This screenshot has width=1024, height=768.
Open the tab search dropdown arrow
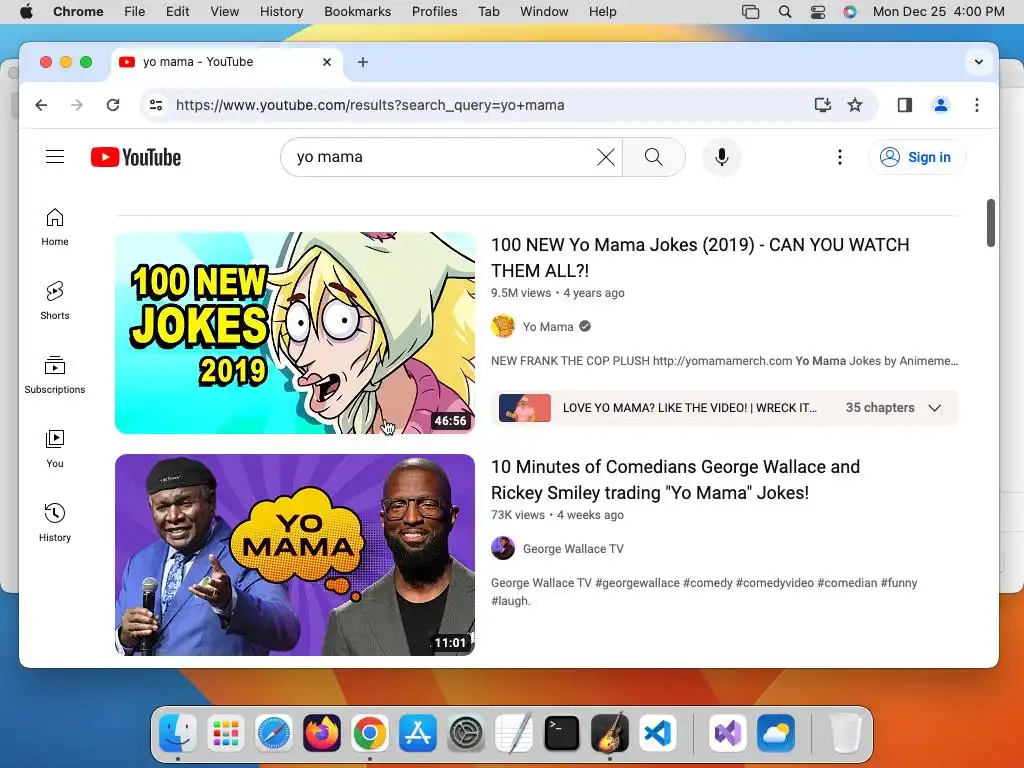click(x=978, y=62)
